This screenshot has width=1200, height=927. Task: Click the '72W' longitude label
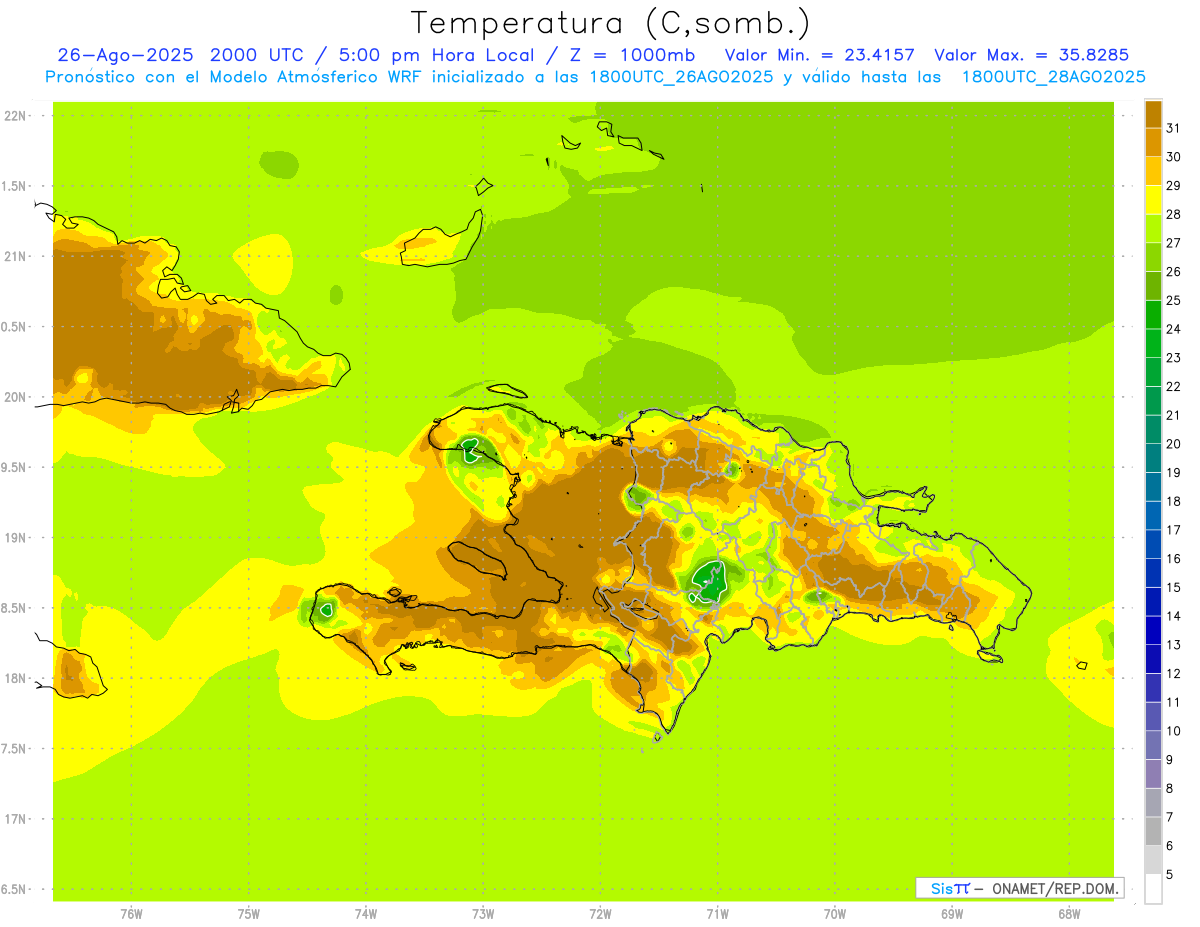(600, 913)
